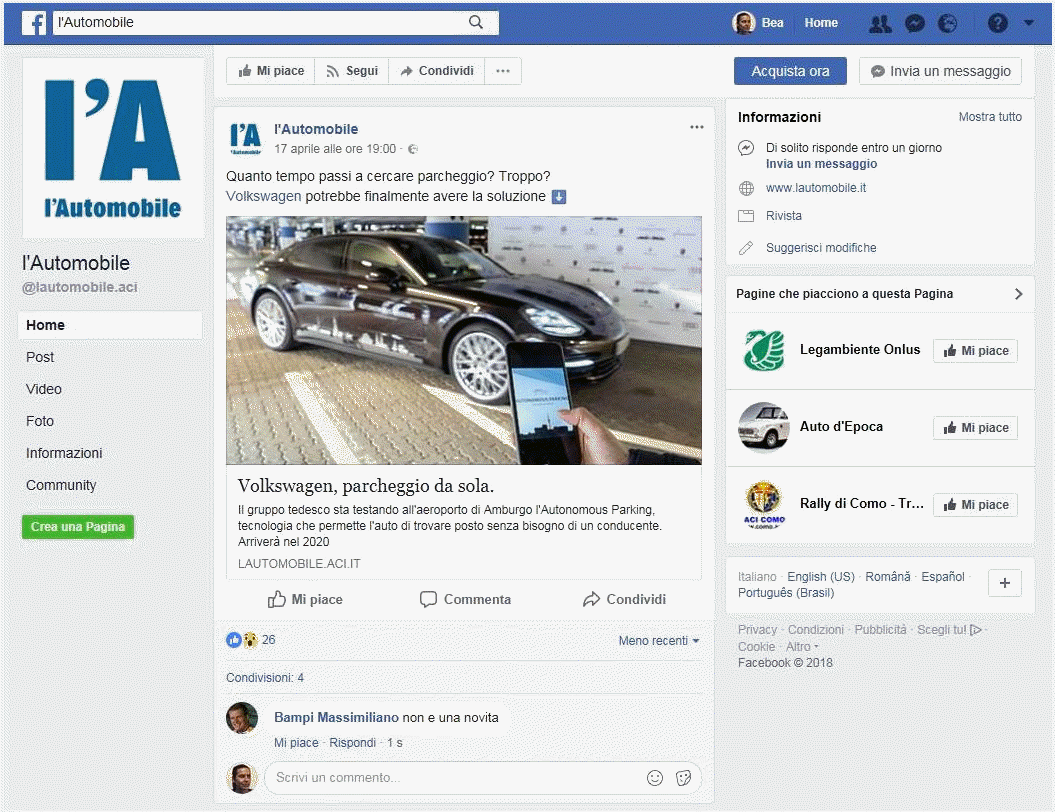Like Rally di Como page

975,505
